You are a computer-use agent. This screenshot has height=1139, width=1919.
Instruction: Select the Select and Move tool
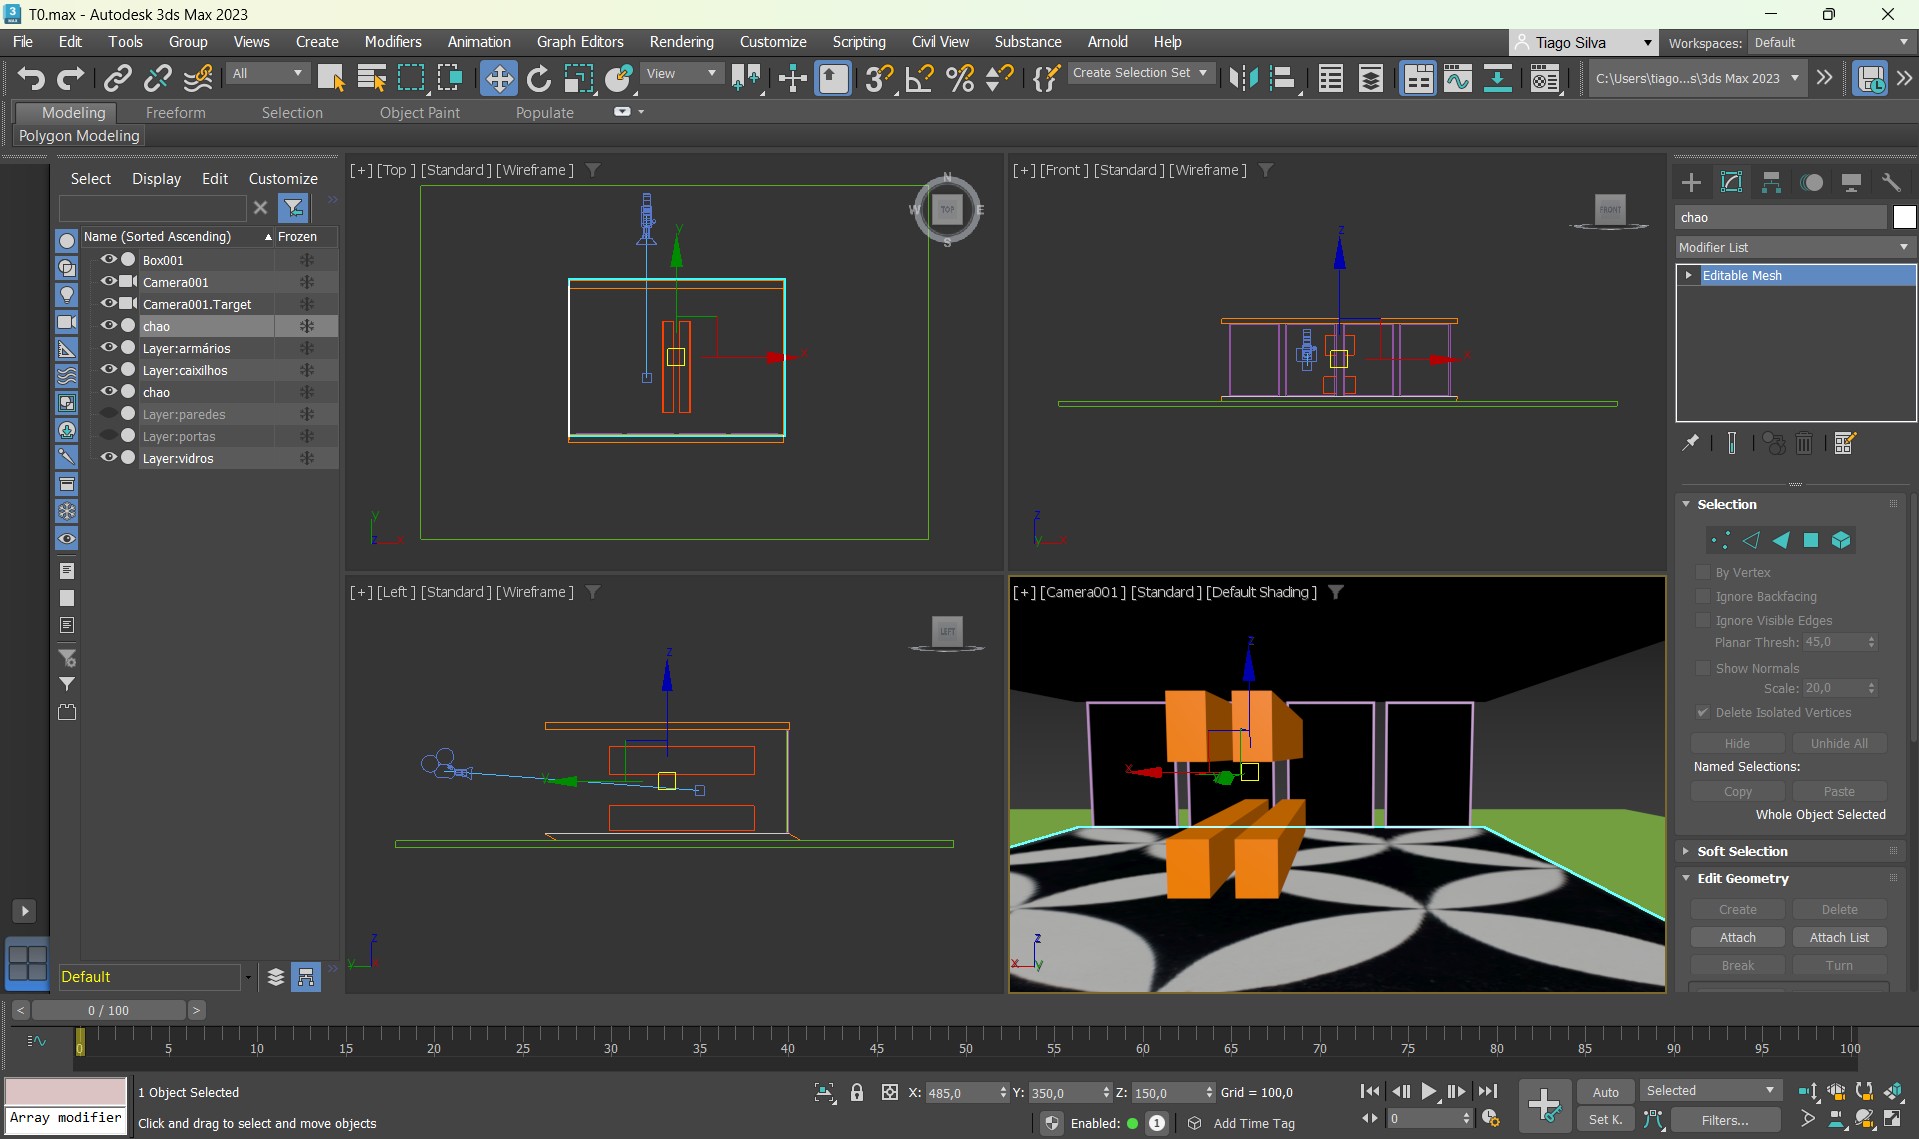click(498, 78)
